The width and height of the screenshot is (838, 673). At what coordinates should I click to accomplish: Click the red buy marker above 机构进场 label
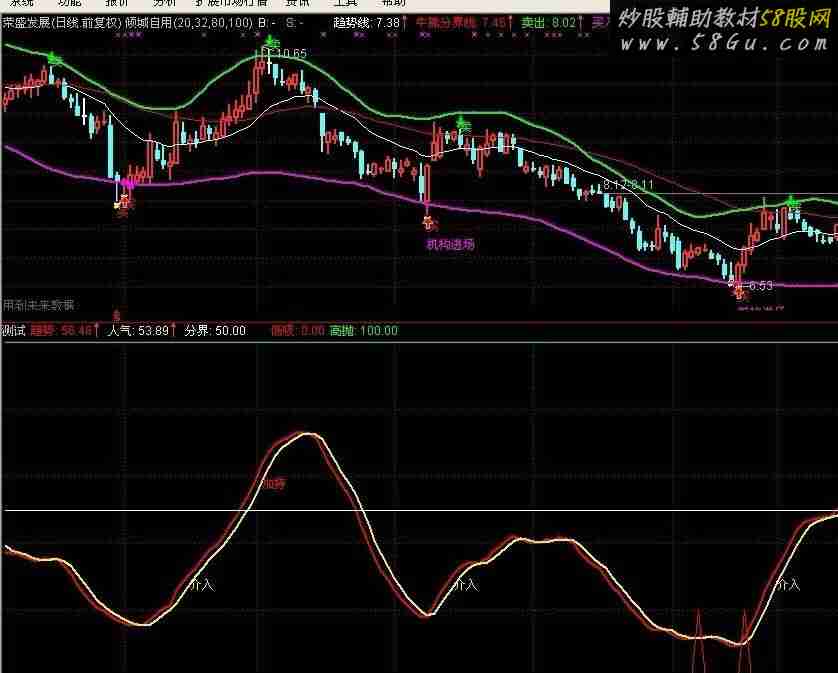(429, 223)
